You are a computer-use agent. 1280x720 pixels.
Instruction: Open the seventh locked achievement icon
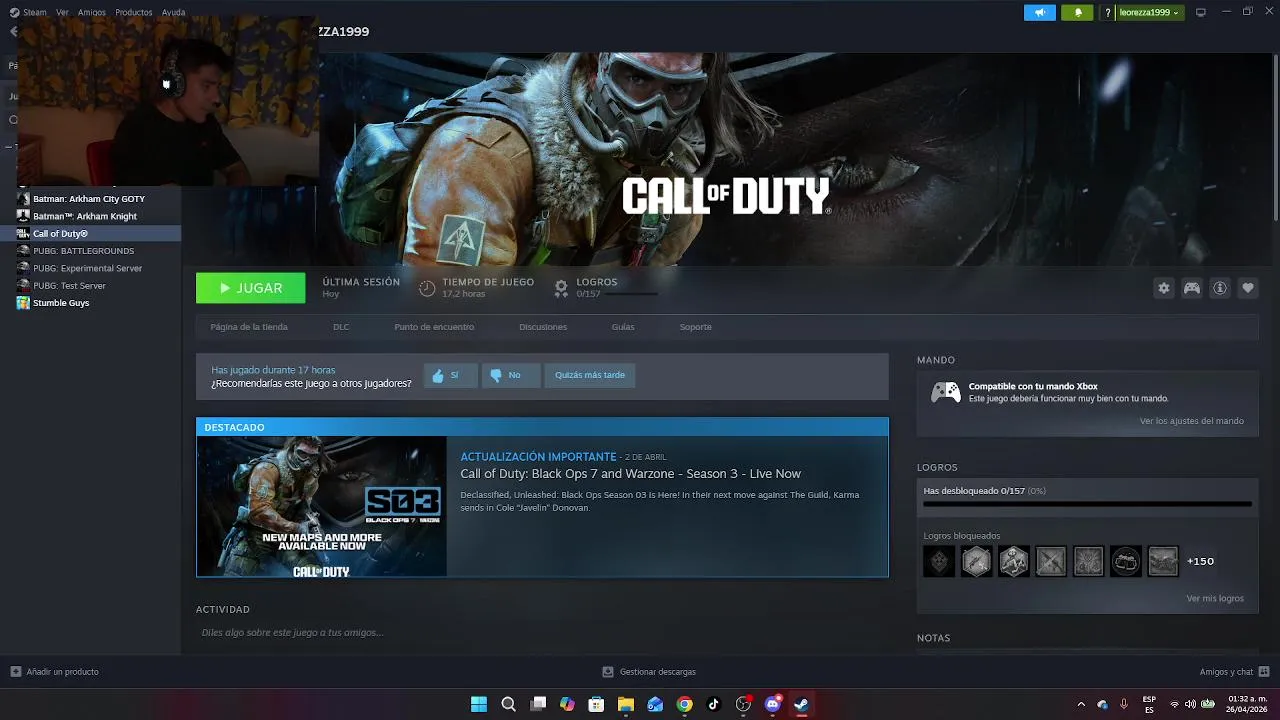pos(1163,562)
